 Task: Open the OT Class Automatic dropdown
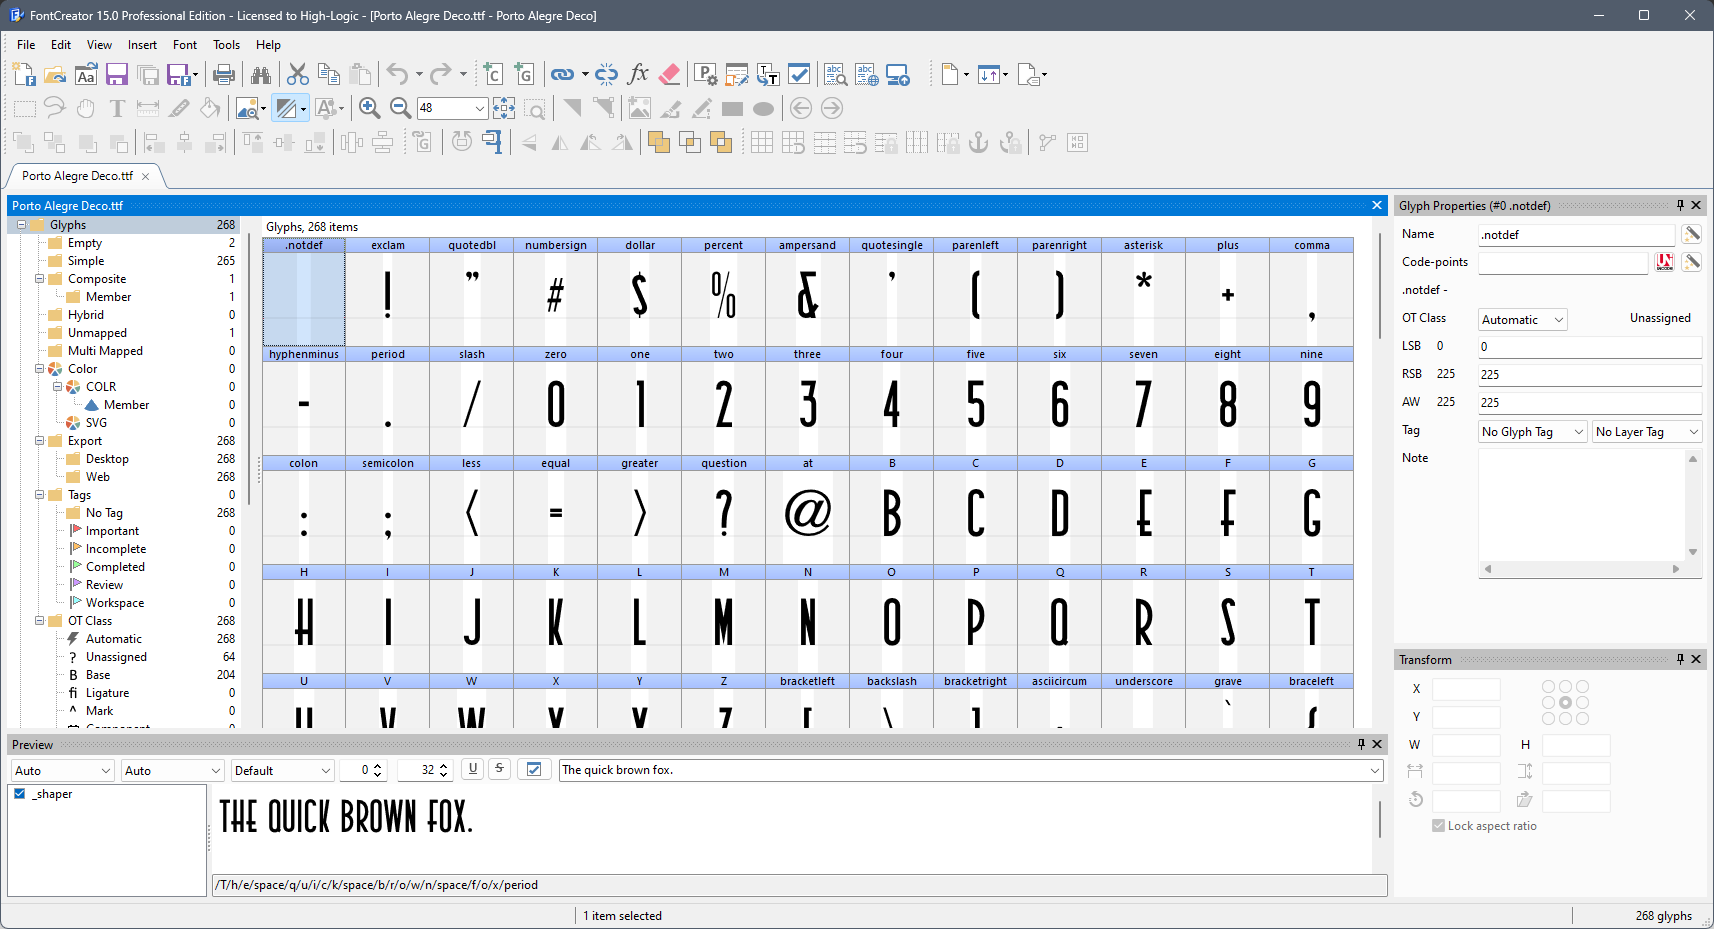pos(1522,320)
